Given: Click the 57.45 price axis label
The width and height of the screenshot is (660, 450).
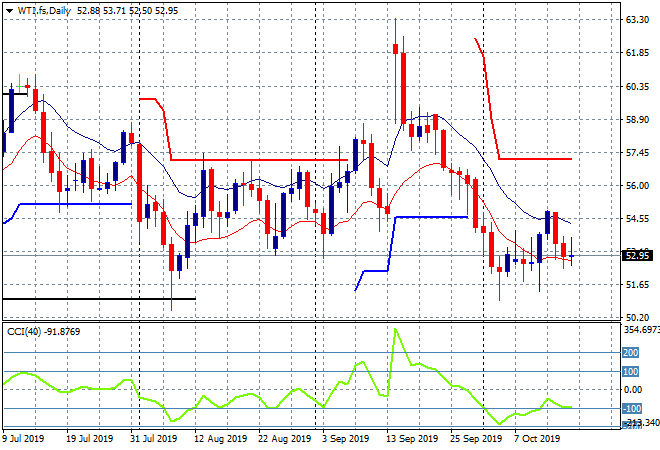Looking at the screenshot, I should point(637,152).
